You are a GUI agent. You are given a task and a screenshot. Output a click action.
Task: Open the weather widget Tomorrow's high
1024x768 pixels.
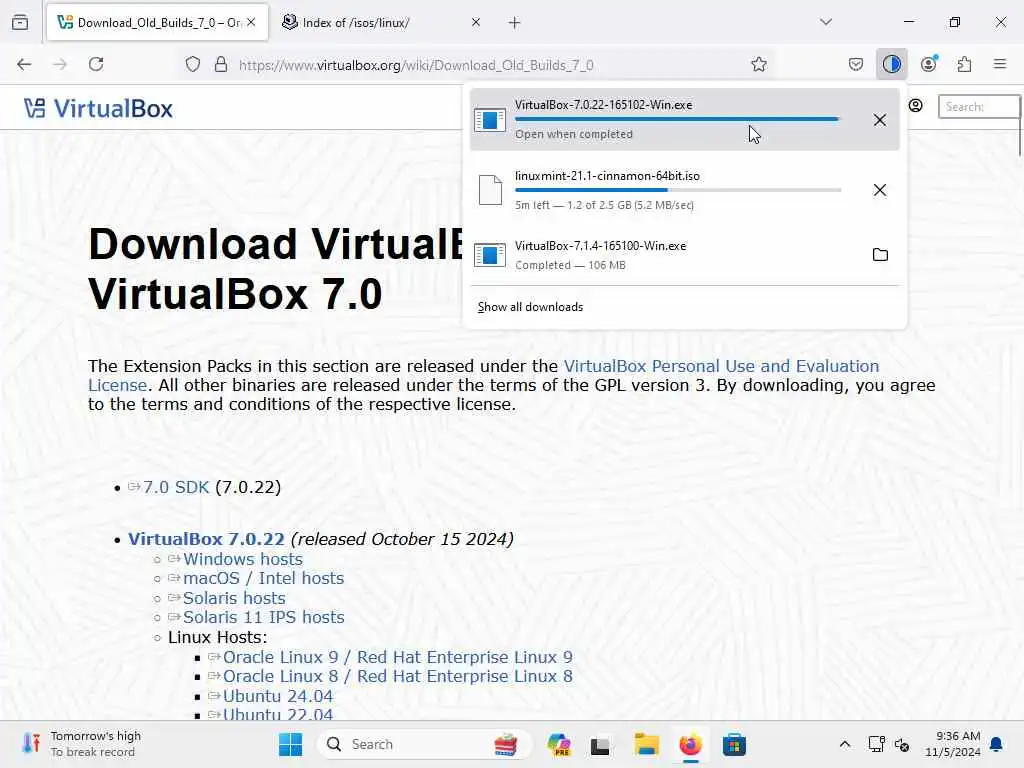click(82, 744)
